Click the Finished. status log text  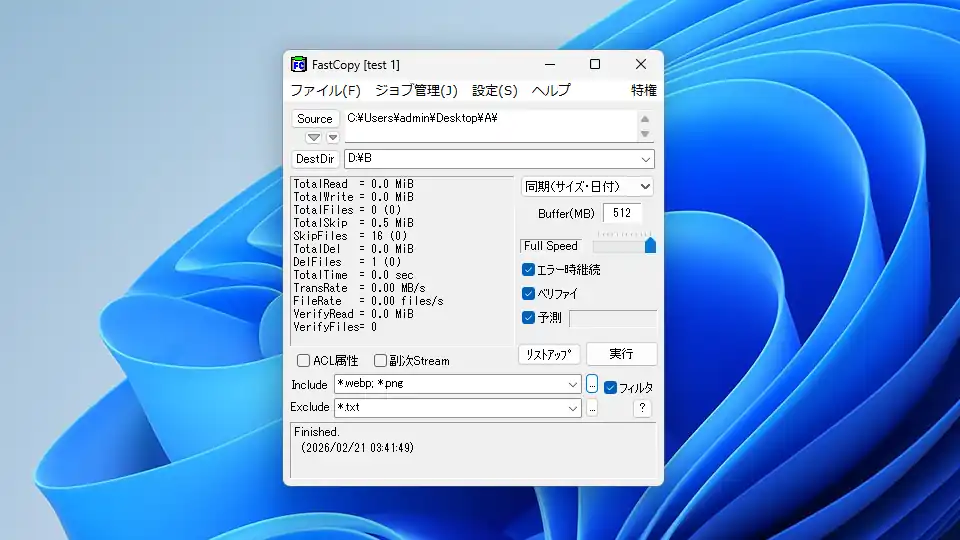317,432
